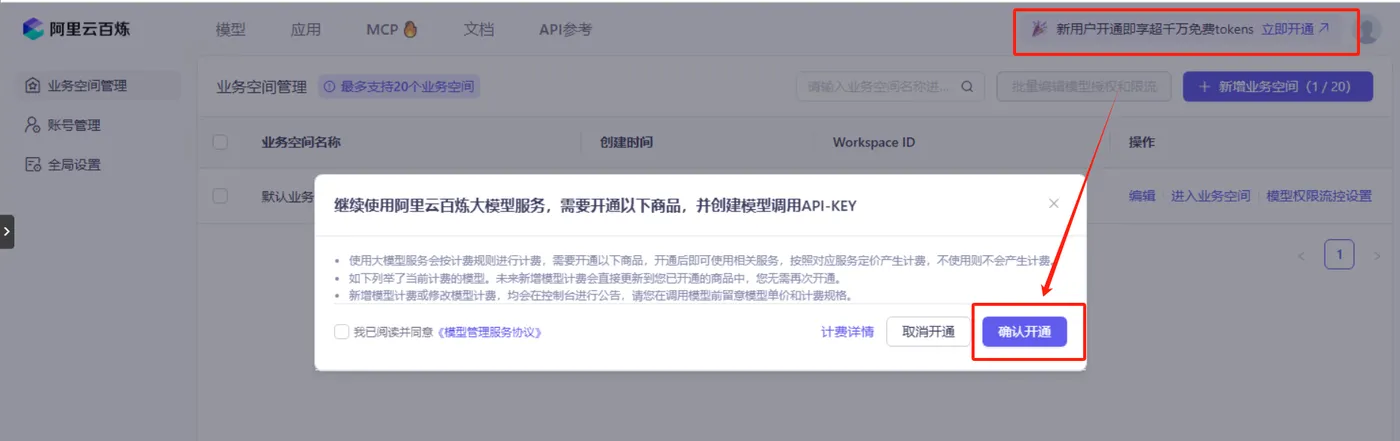Screen dimensions: 1400x441
Task: Open the user avatar menu
Action: click(x=1366, y=29)
